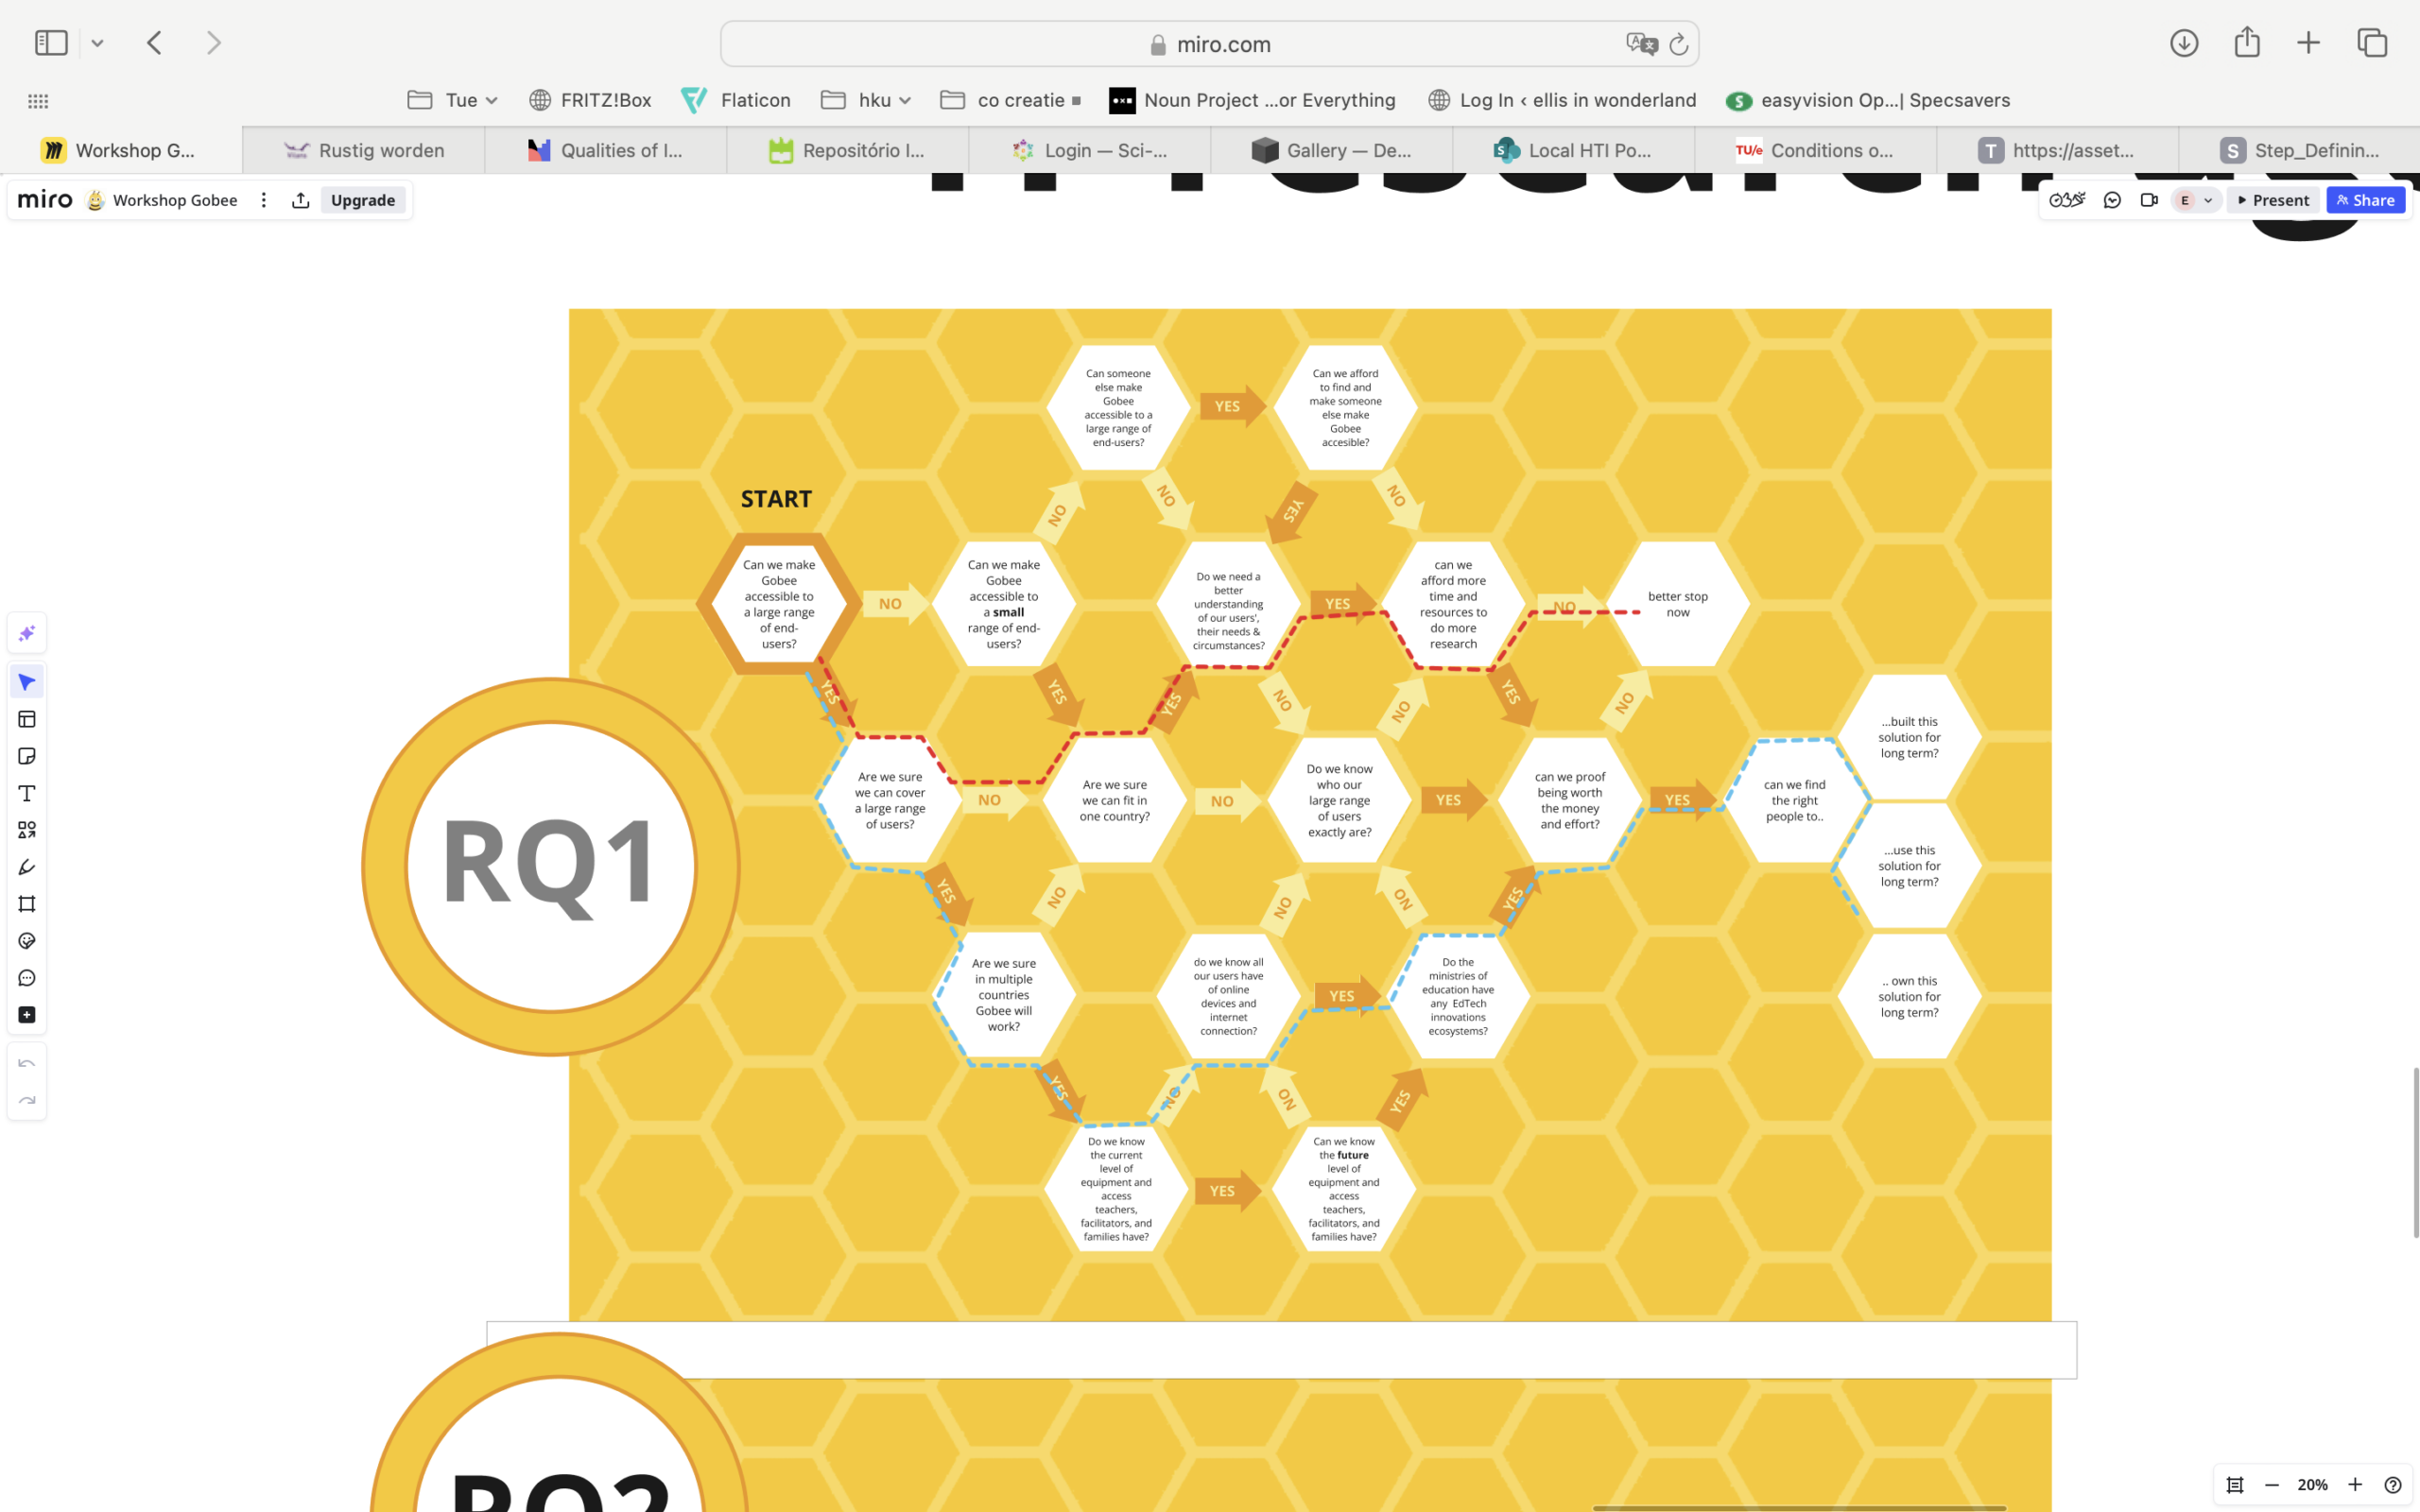Open the board options three-dot menu
The image size is (2420, 1512).
(264, 200)
